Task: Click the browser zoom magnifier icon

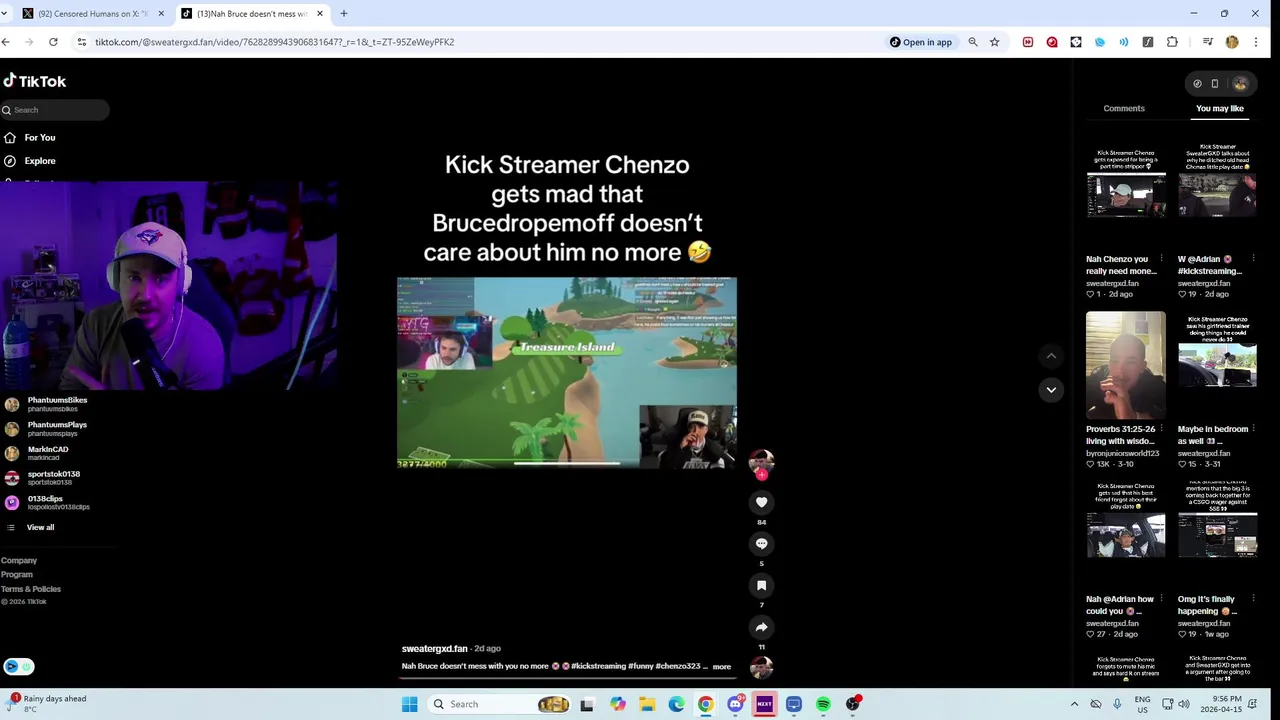Action: click(972, 42)
